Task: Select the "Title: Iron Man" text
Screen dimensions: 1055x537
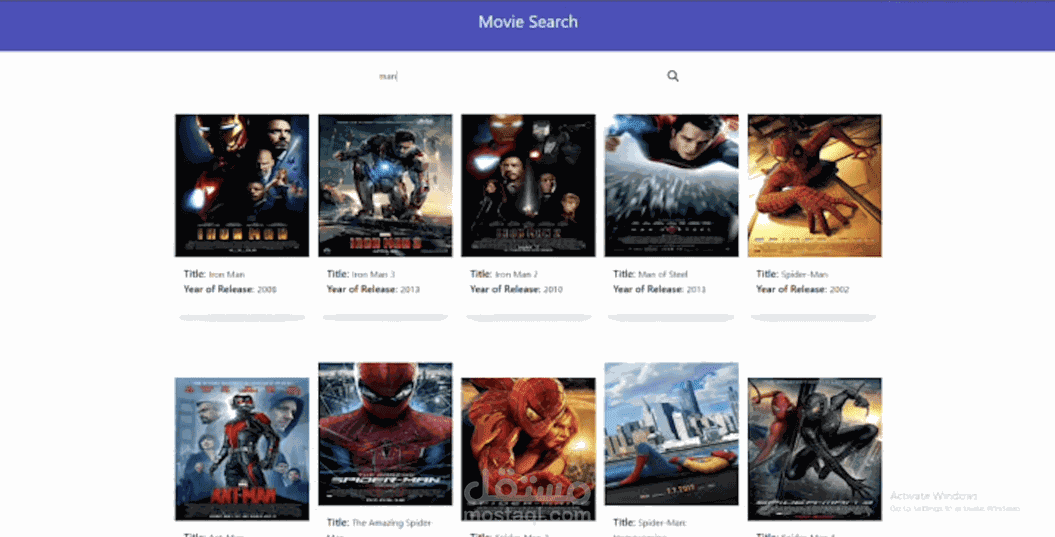Action: (215, 274)
